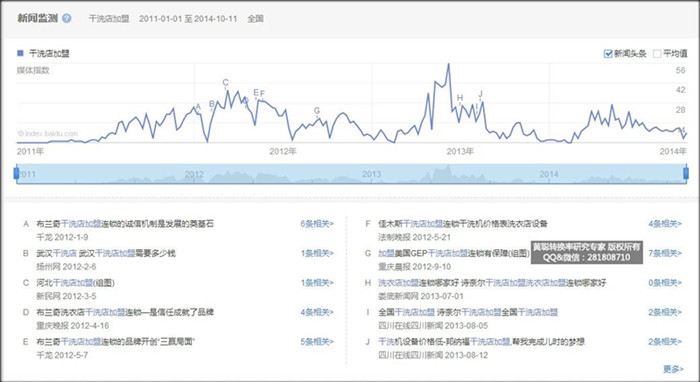Open 1条相关 link for headline C

pyautogui.click(x=317, y=282)
